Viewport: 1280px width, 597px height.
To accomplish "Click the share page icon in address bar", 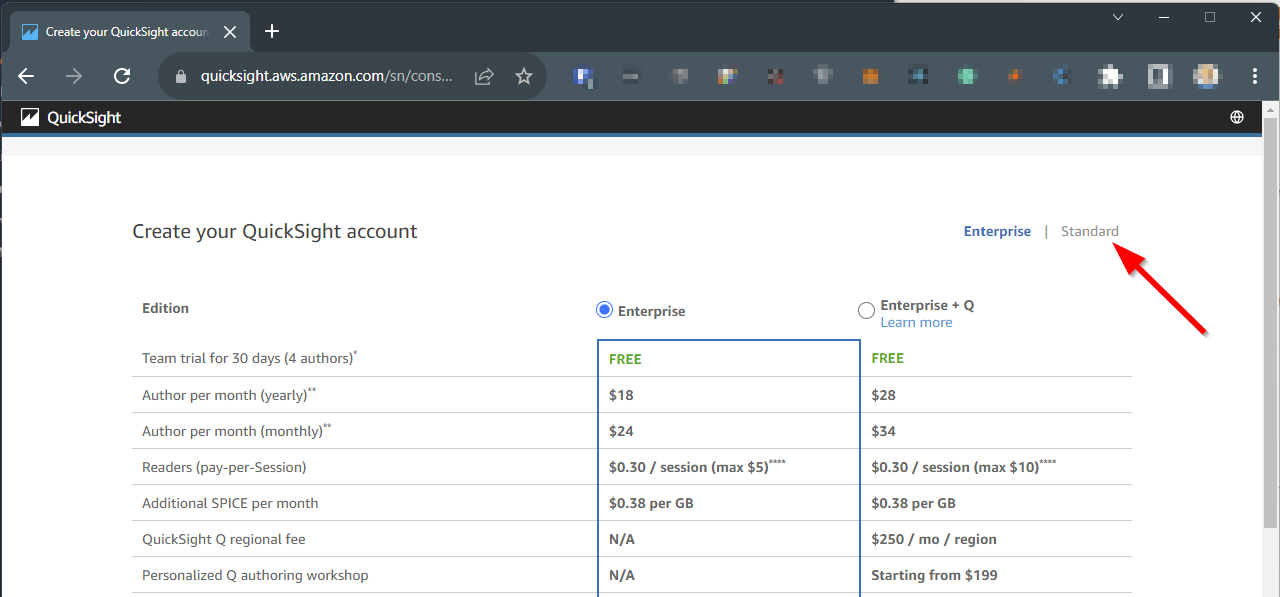I will pyautogui.click(x=484, y=76).
